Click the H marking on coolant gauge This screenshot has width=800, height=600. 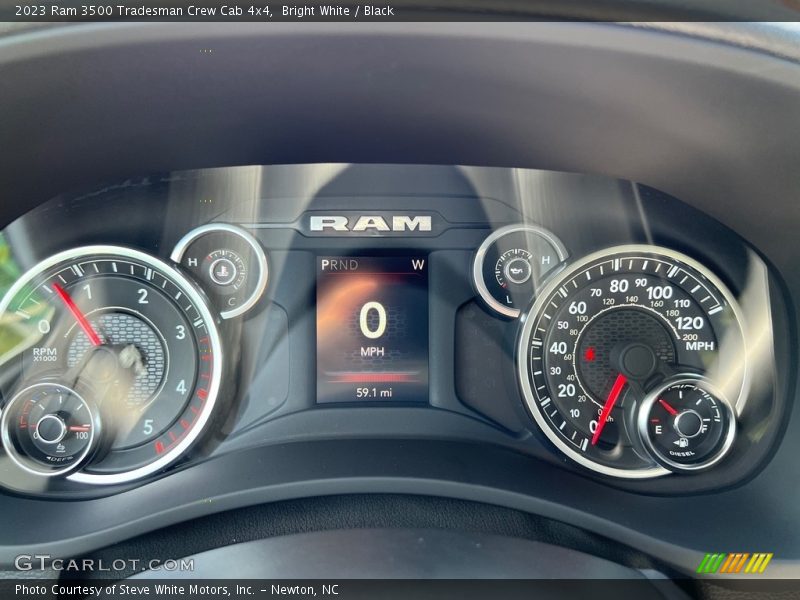(192, 262)
